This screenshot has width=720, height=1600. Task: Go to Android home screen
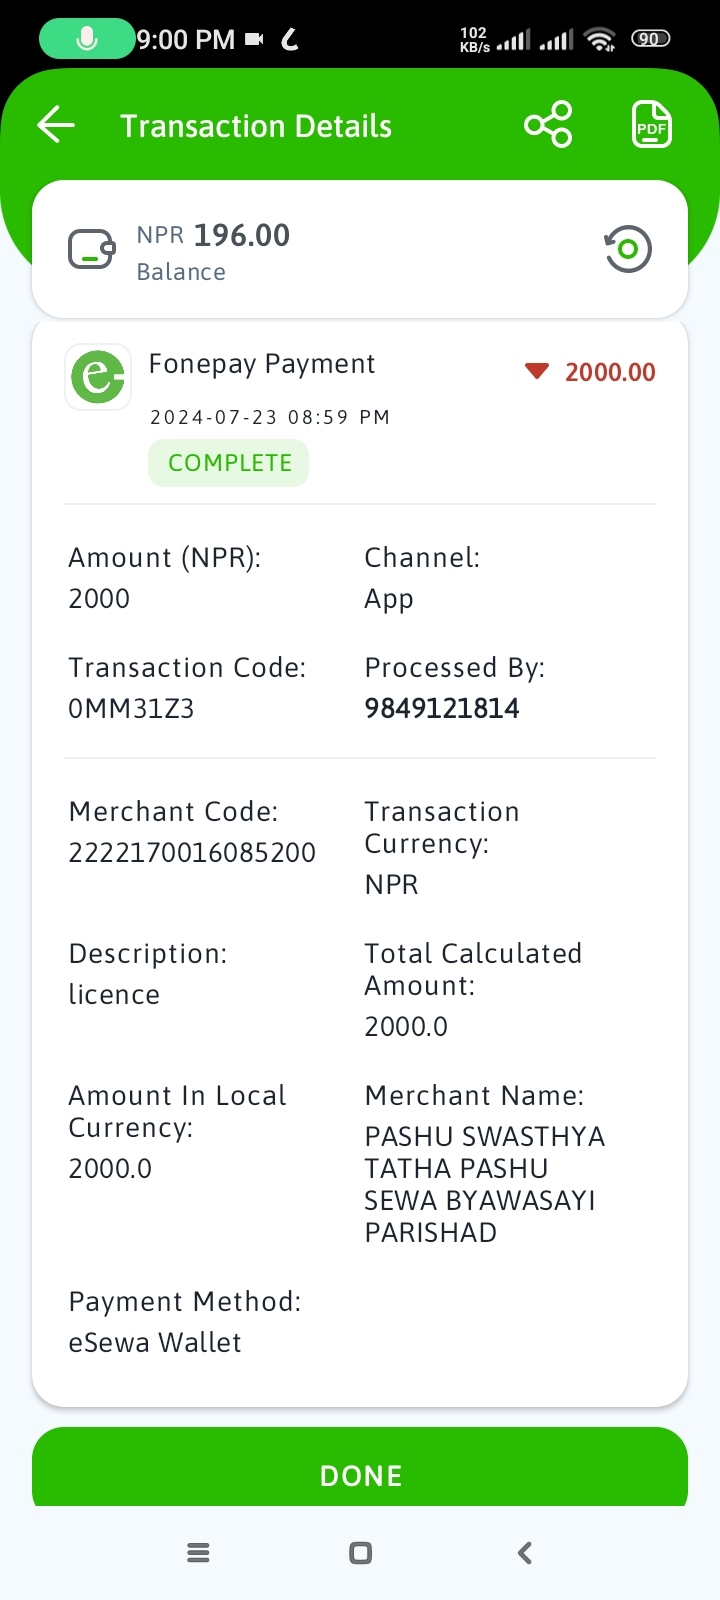tap(360, 1553)
